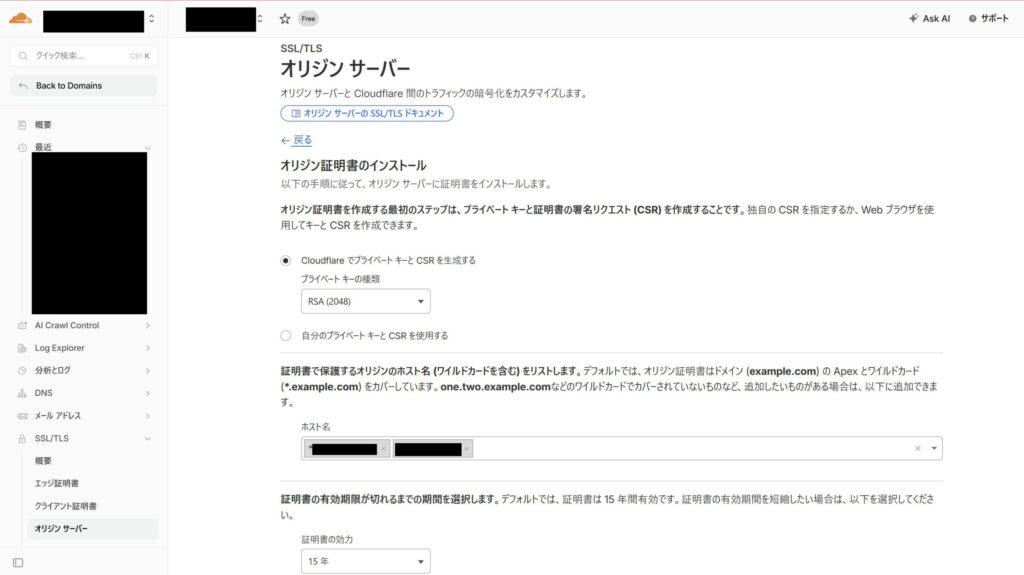Click the SSL/TLS lock icon

[x=22, y=438]
